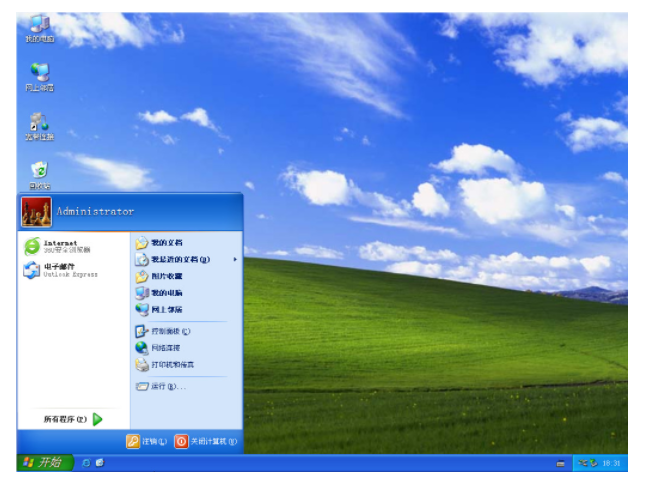Click the safely remove hardware tray icon
The height and width of the screenshot is (482, 655).
[x=594, y=463]
